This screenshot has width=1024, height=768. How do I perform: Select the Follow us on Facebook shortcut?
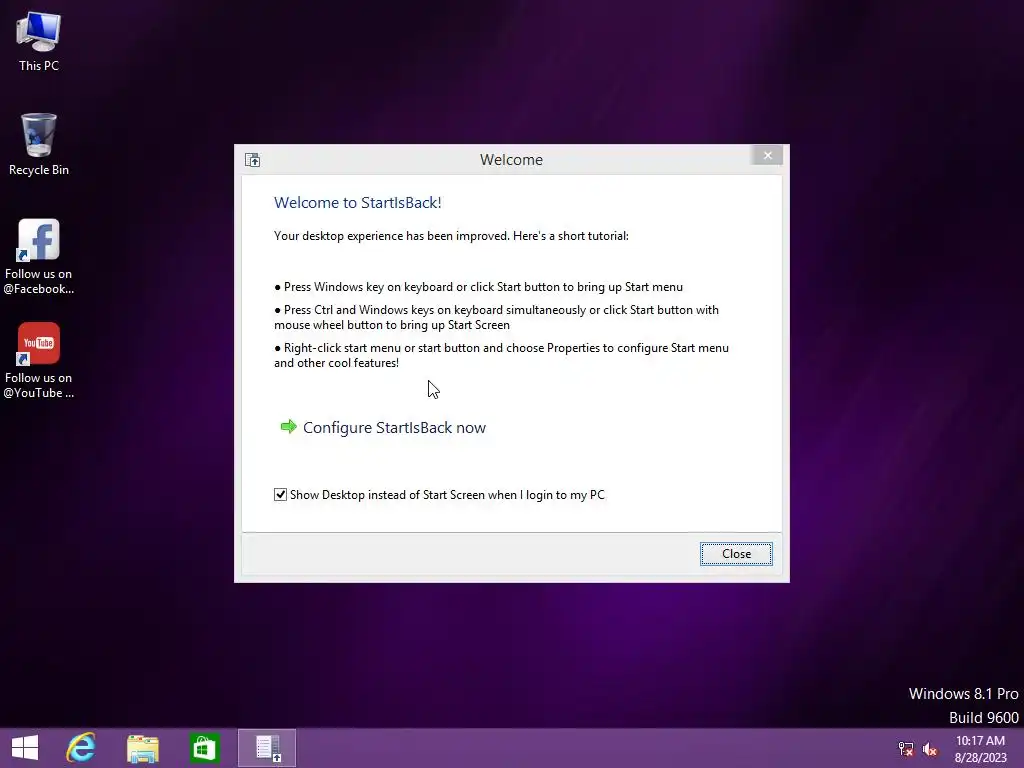click(39, 256)
